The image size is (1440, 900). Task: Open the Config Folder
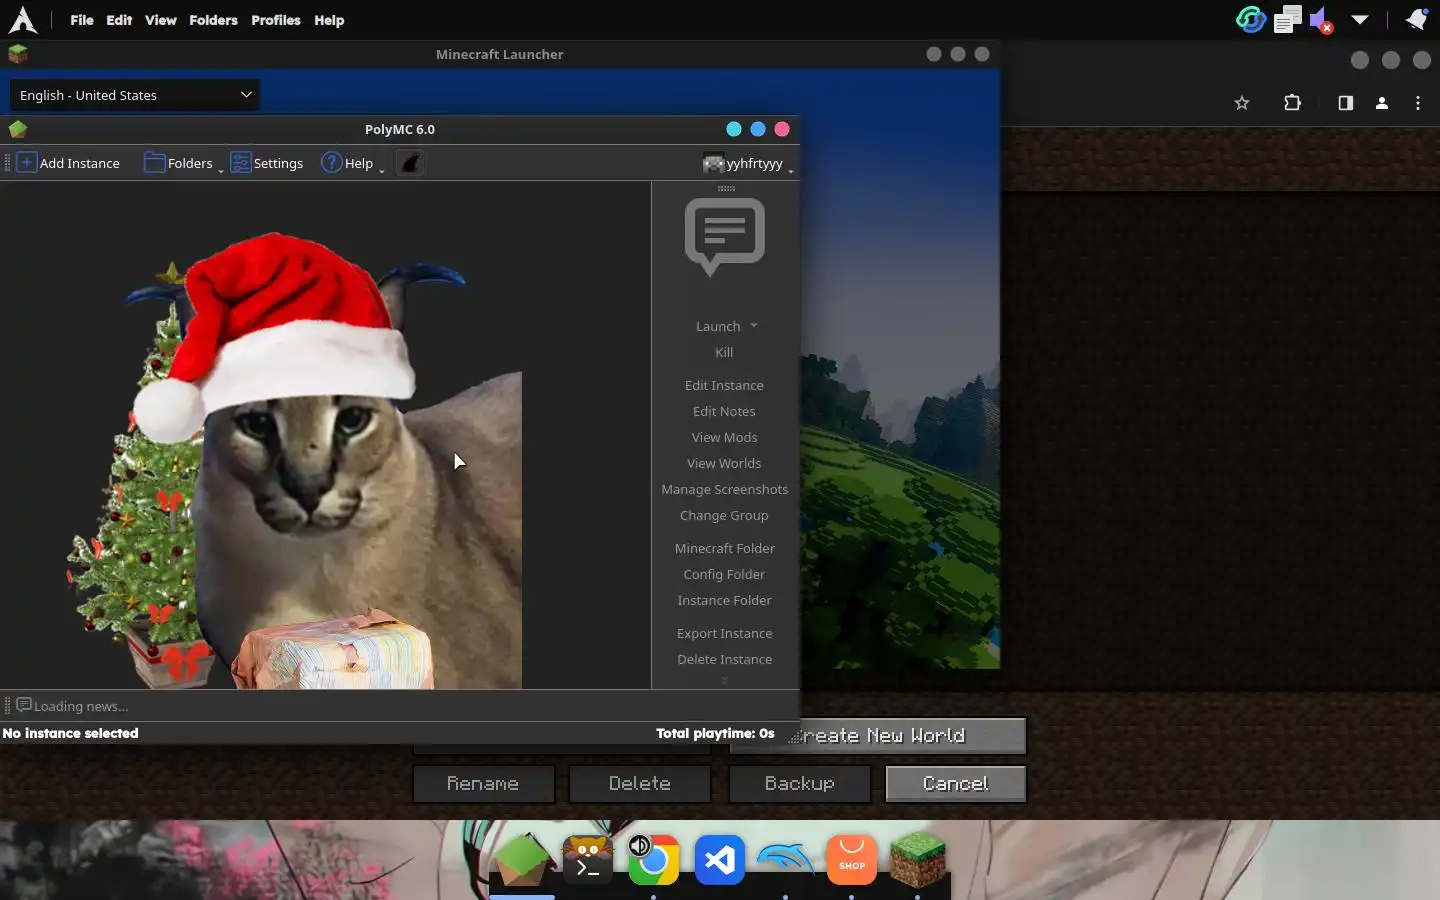tap(724, 574)
